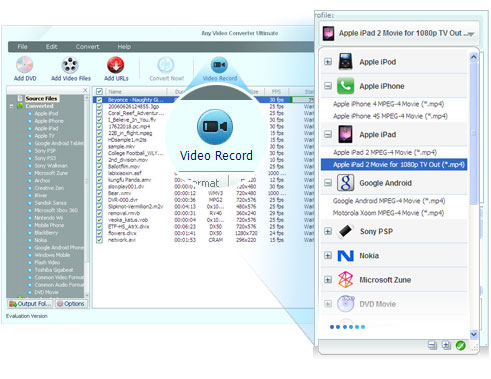Click the Add URLs download icon

click(116, 65)
